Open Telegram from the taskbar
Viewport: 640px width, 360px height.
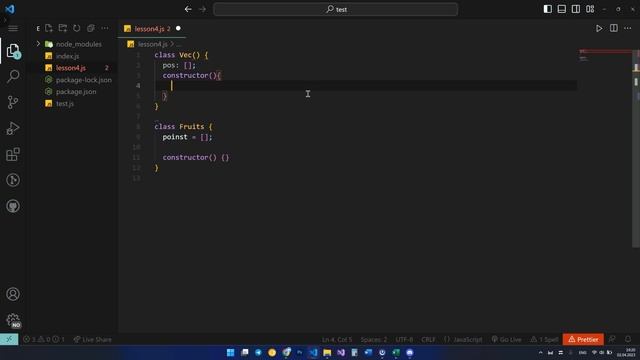coord(258,352)
